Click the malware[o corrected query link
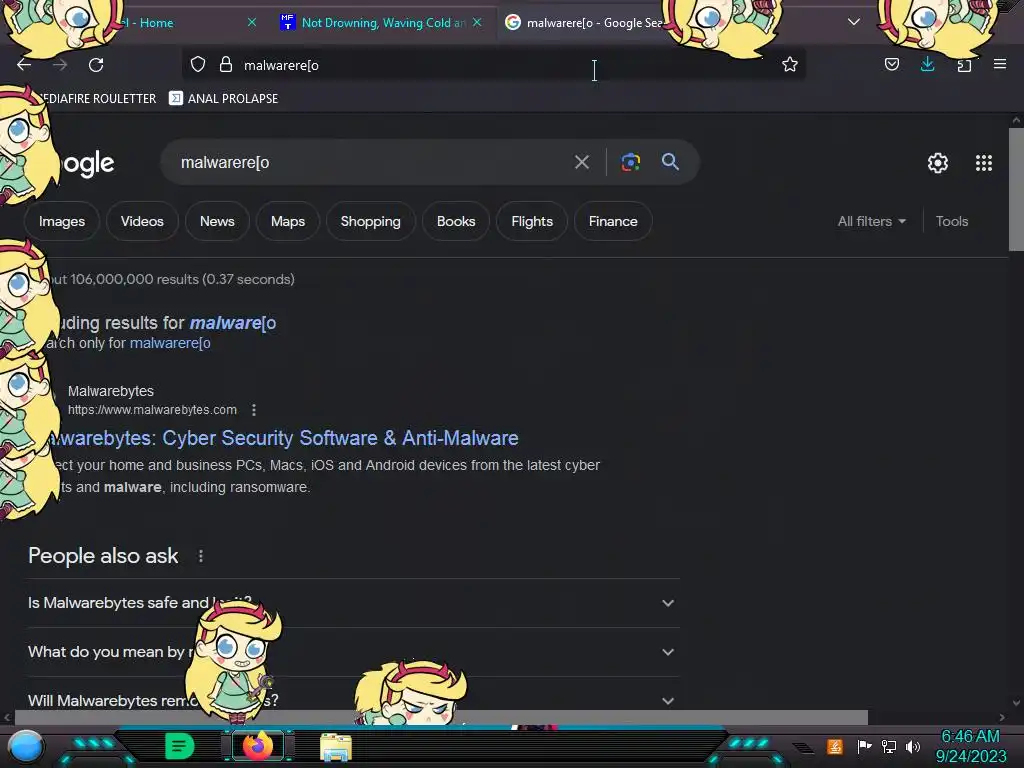 click(232, 323)
